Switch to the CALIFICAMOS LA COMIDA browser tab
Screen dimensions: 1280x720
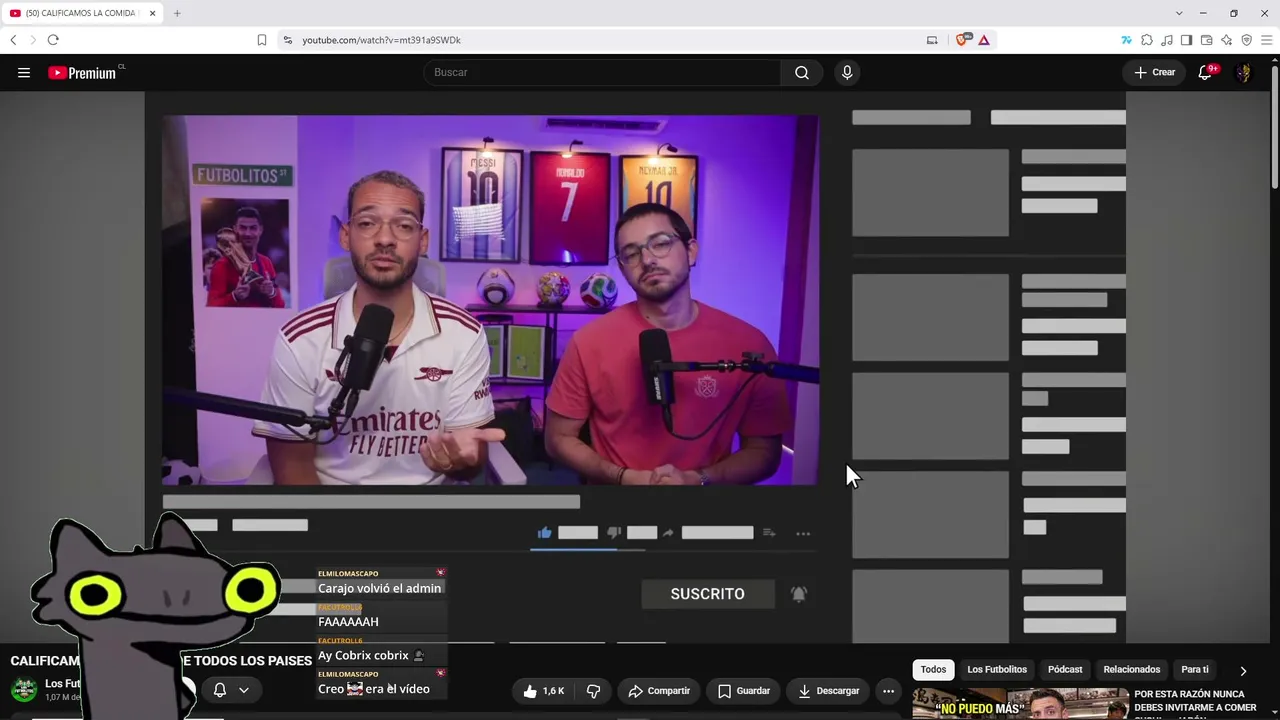(x=82, y=13)
